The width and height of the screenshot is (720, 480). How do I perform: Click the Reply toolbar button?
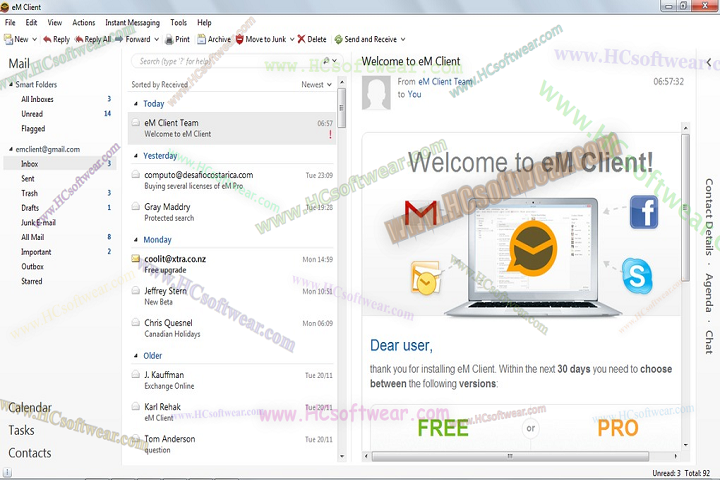click(x=56, y=40)
